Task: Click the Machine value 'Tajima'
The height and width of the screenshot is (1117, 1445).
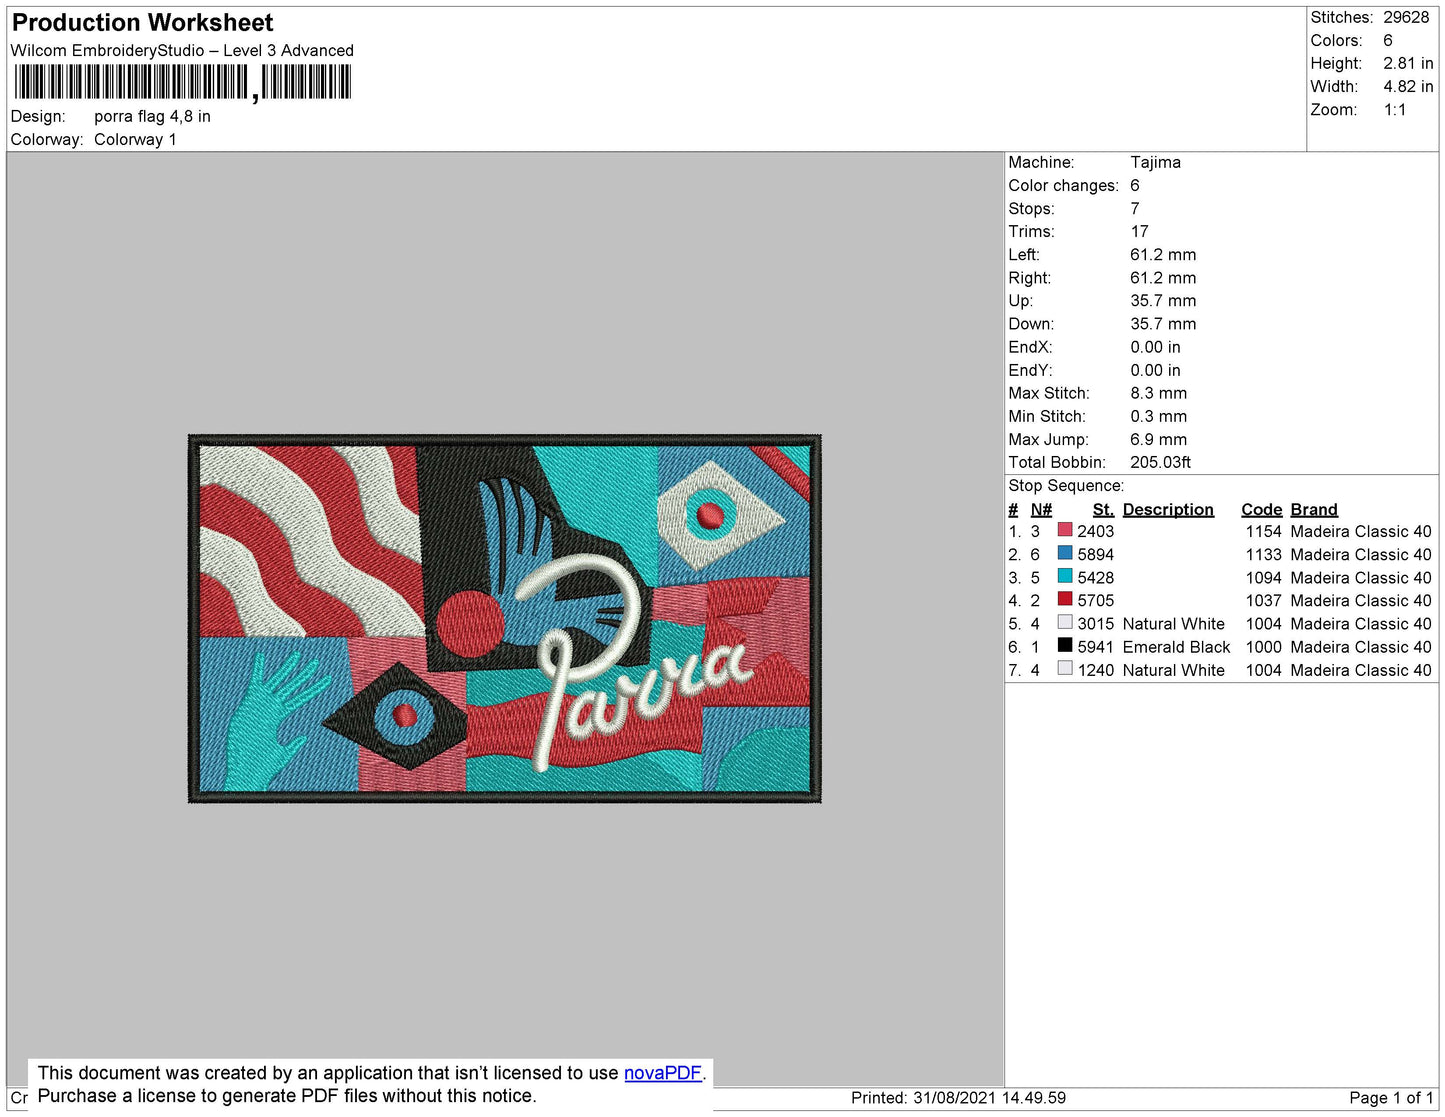Action: (x=1155, y=162)
